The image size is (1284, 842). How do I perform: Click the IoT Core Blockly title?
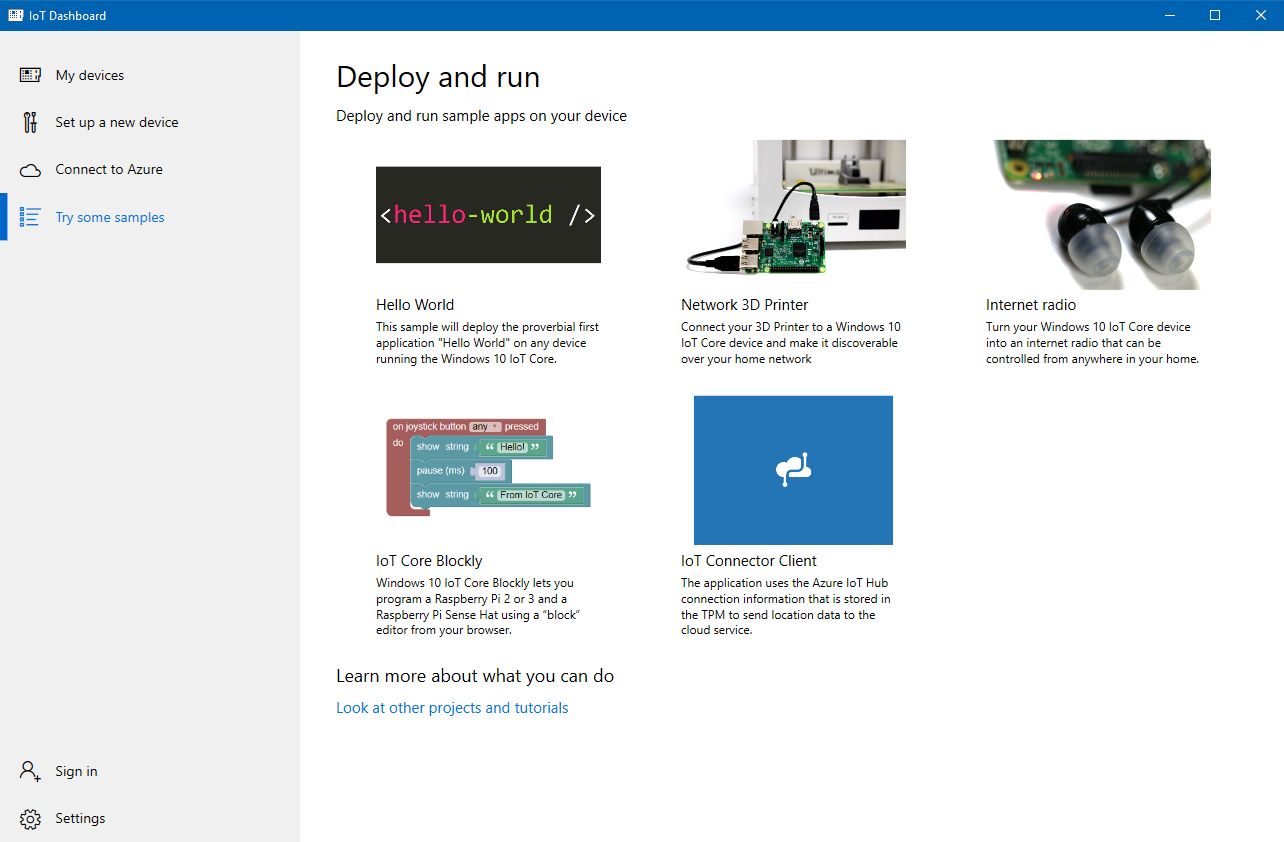coord(429,561)
